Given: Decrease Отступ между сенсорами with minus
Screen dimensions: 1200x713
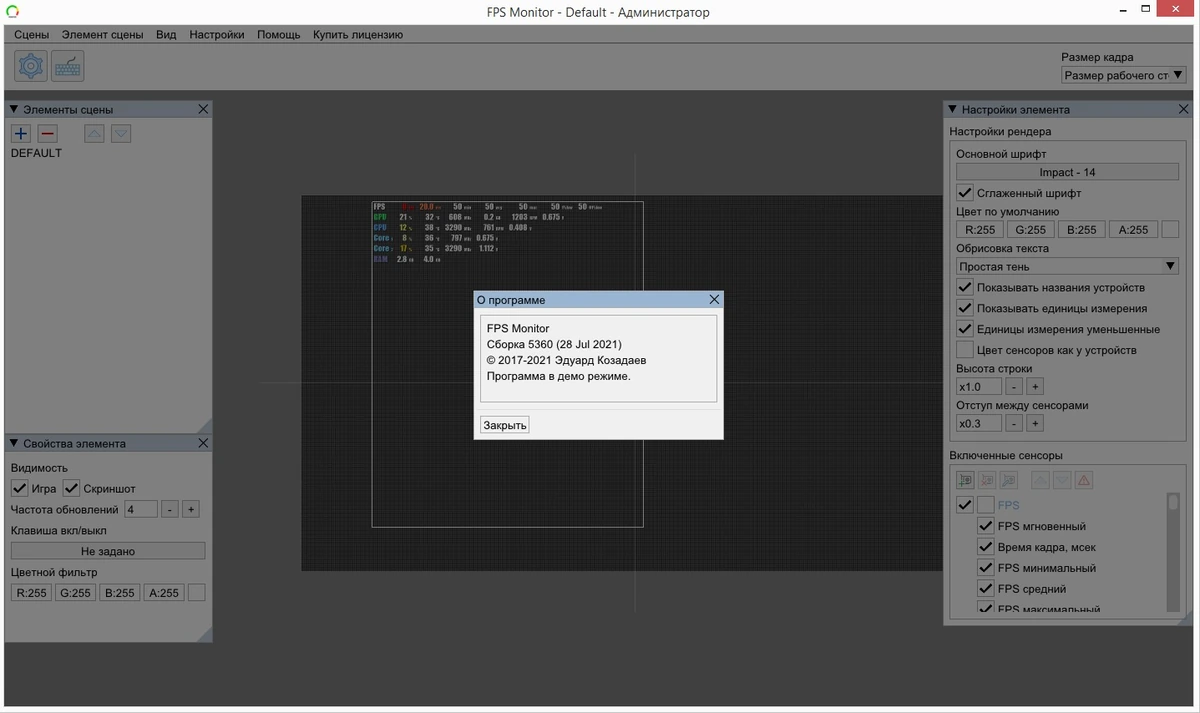Looking at the screenshot, I should (1014, 423).
